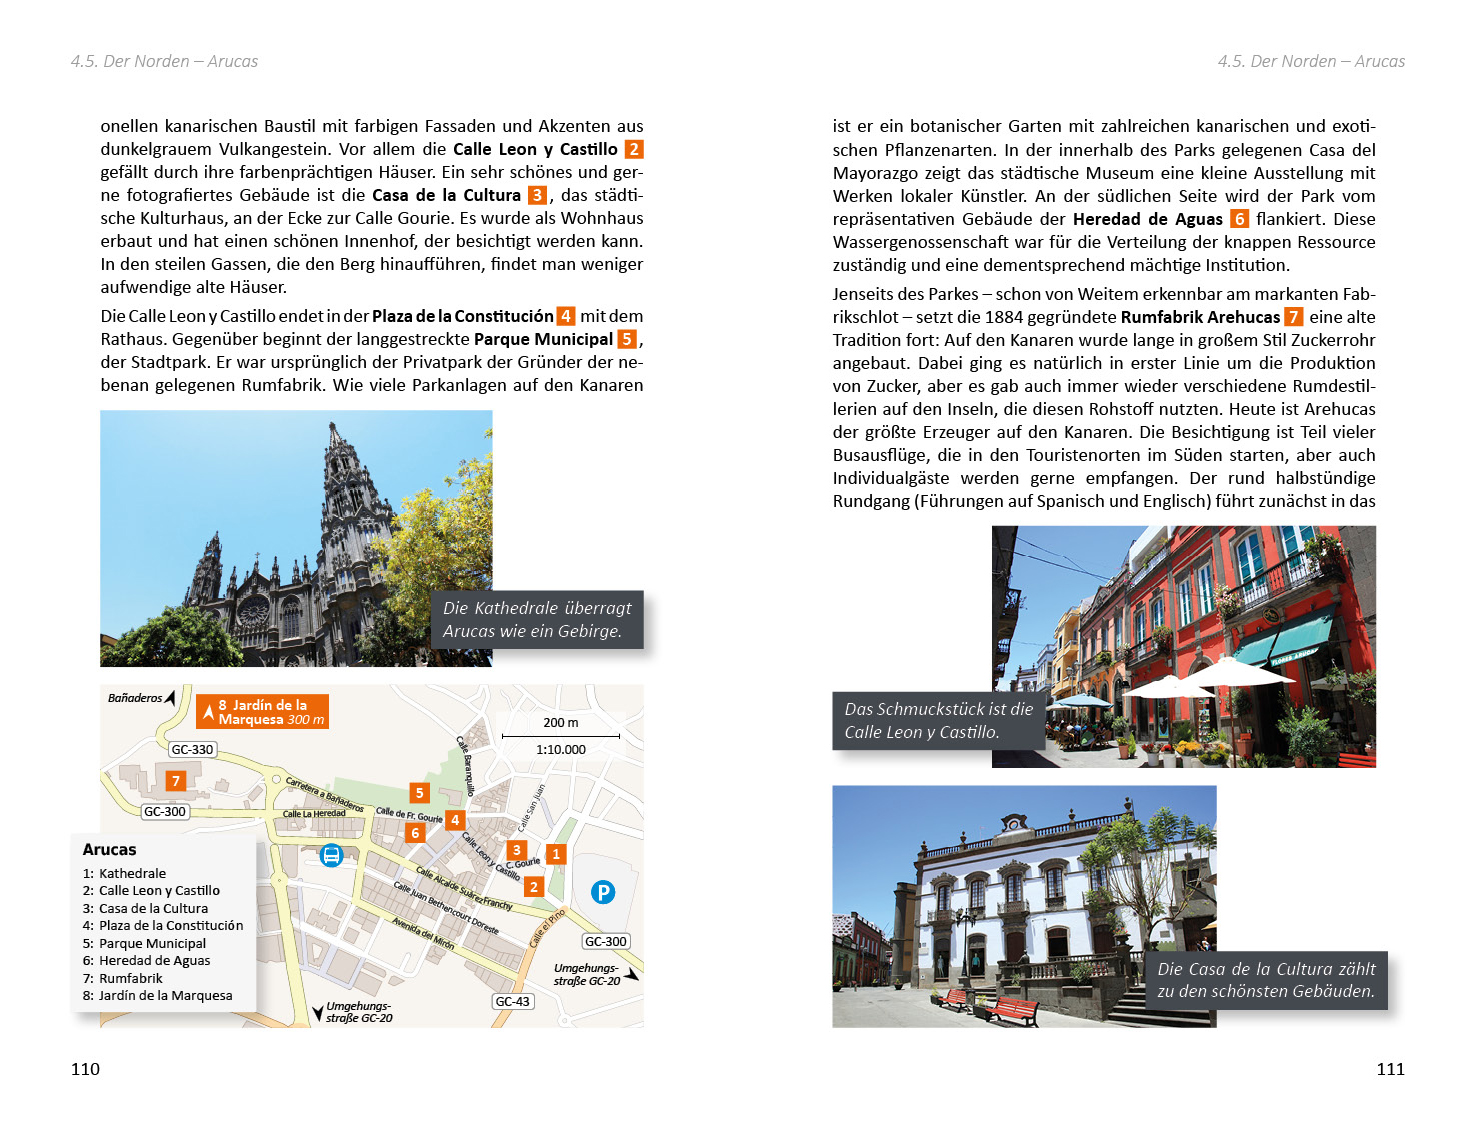Click page number 111
The height and width of the screenshot is (1122, 1476).
1390,1069
